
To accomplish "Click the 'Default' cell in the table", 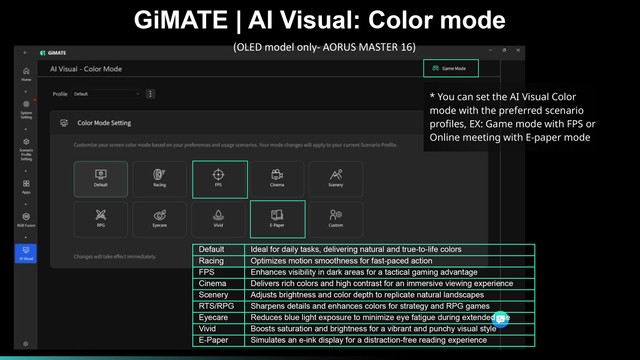I will tap(219, 249).
